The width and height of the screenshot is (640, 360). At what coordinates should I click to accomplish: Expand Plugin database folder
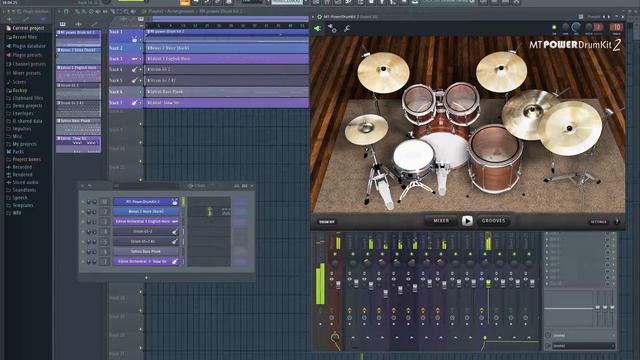coord(26,46)
